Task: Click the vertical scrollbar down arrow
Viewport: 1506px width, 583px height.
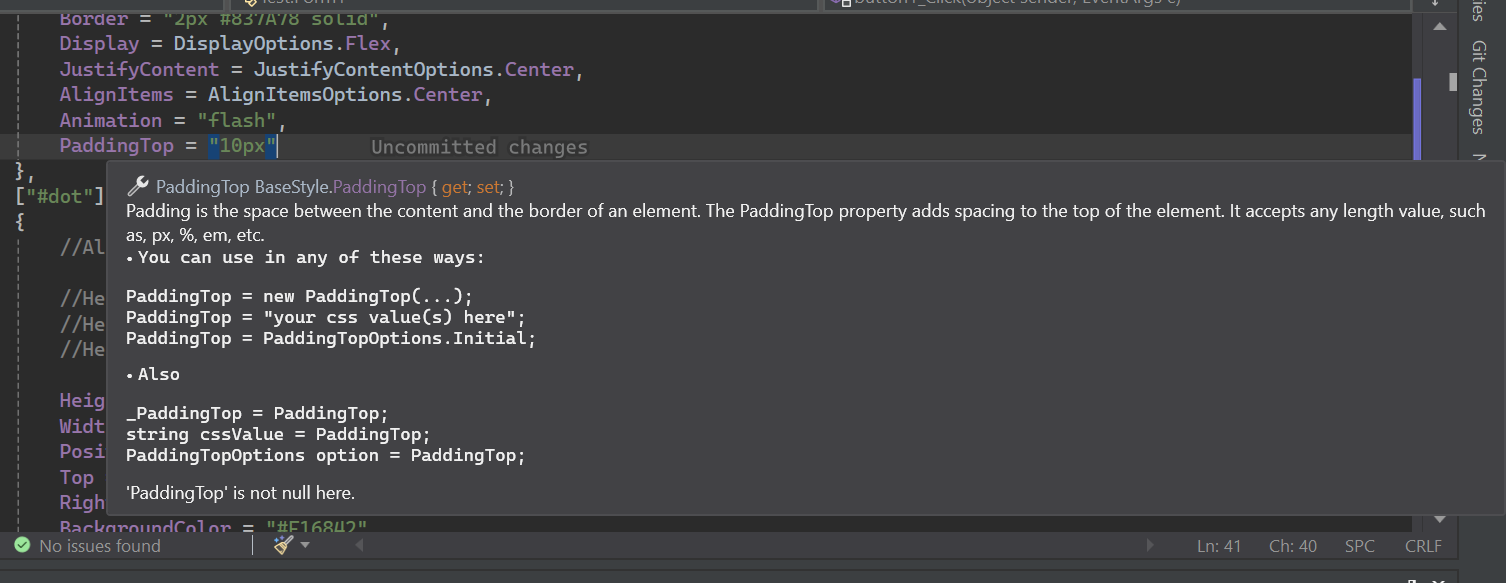Action: click(1440, 520)
